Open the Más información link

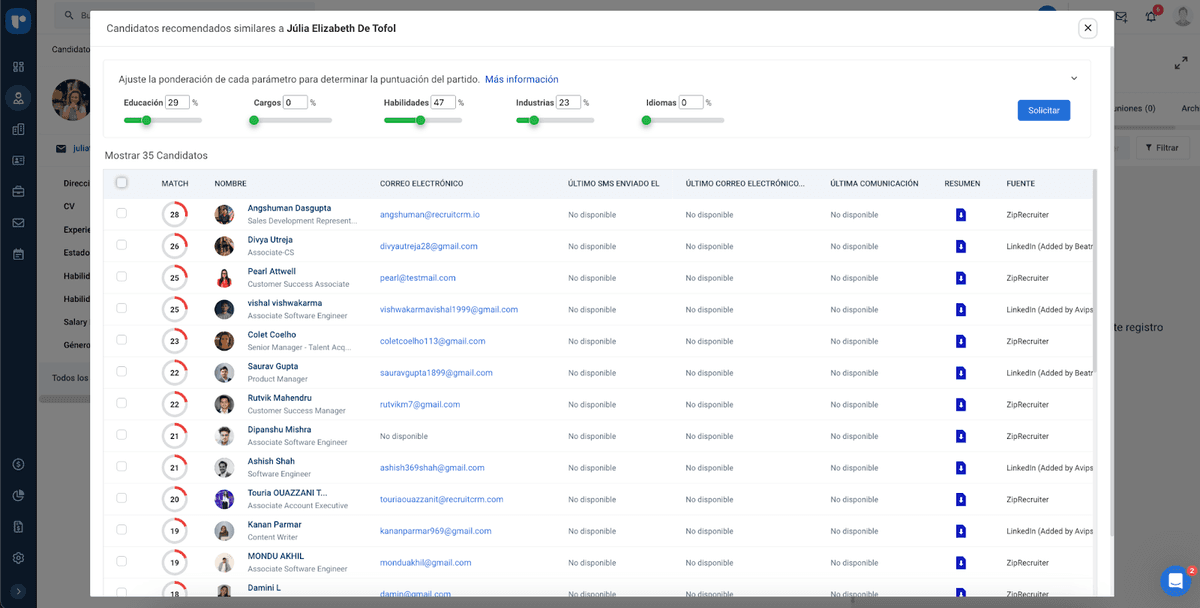521,80
